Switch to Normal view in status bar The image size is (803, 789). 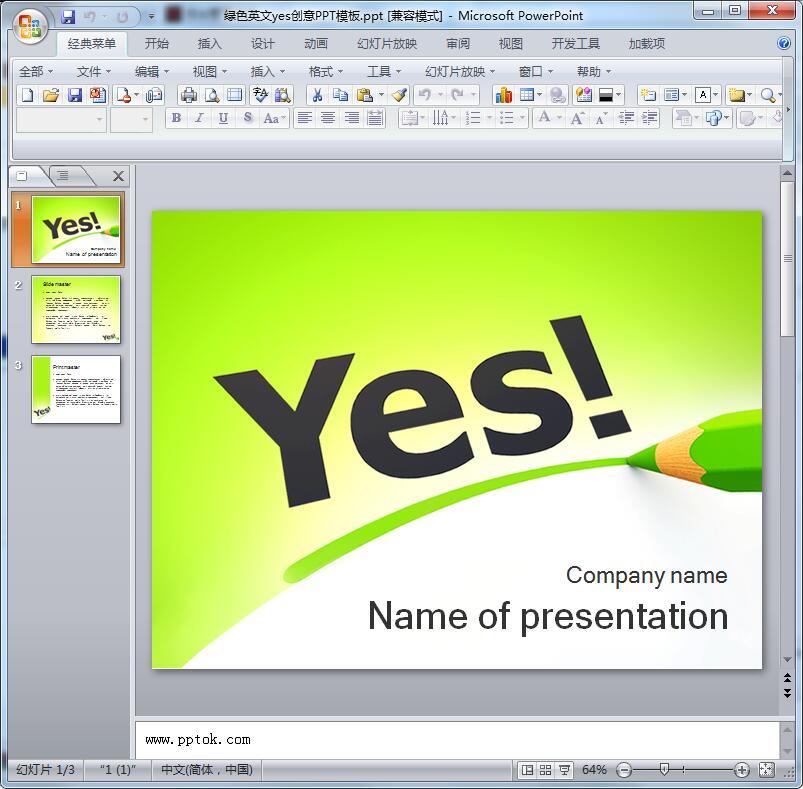click(527, 770)
